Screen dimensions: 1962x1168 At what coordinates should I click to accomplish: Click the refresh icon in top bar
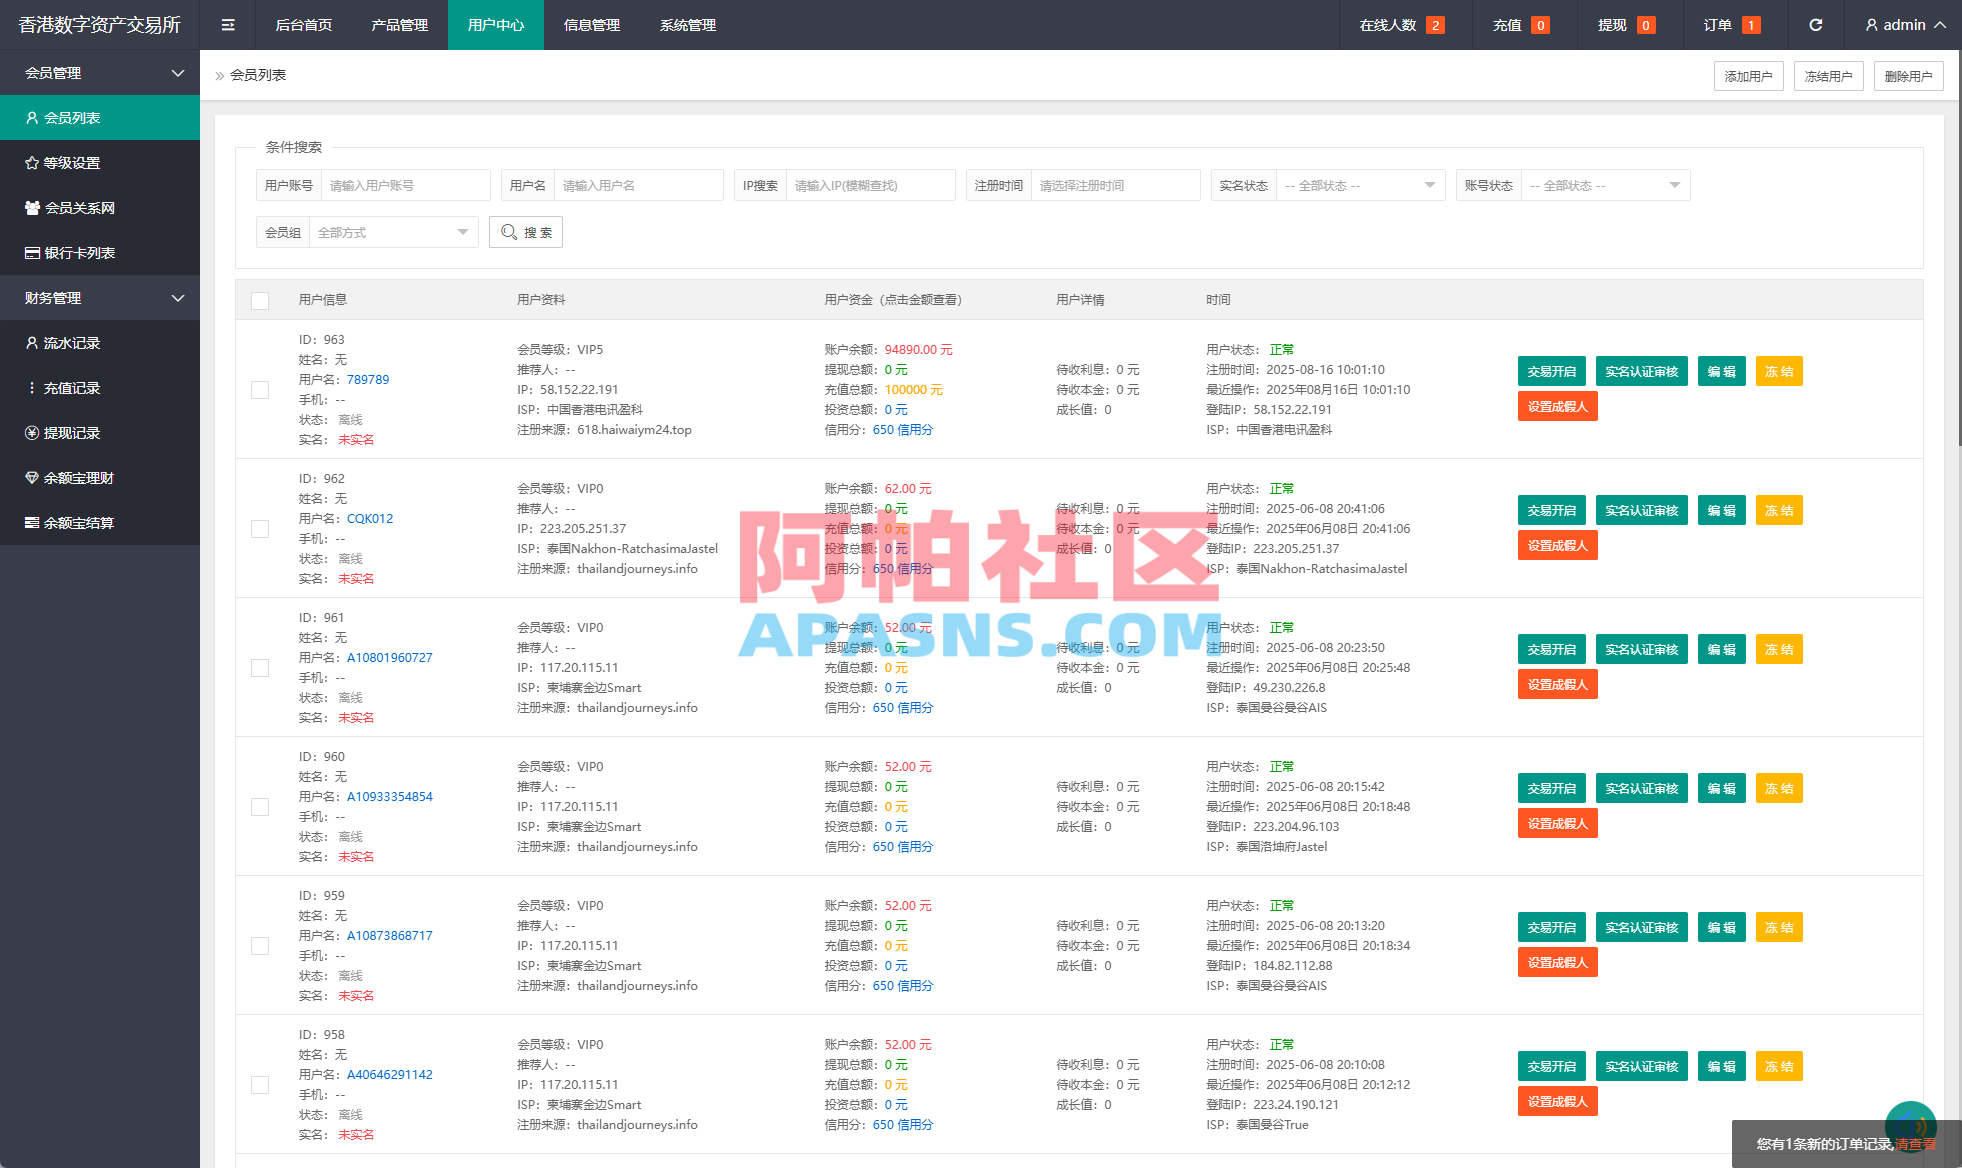tap(1816, 24)
